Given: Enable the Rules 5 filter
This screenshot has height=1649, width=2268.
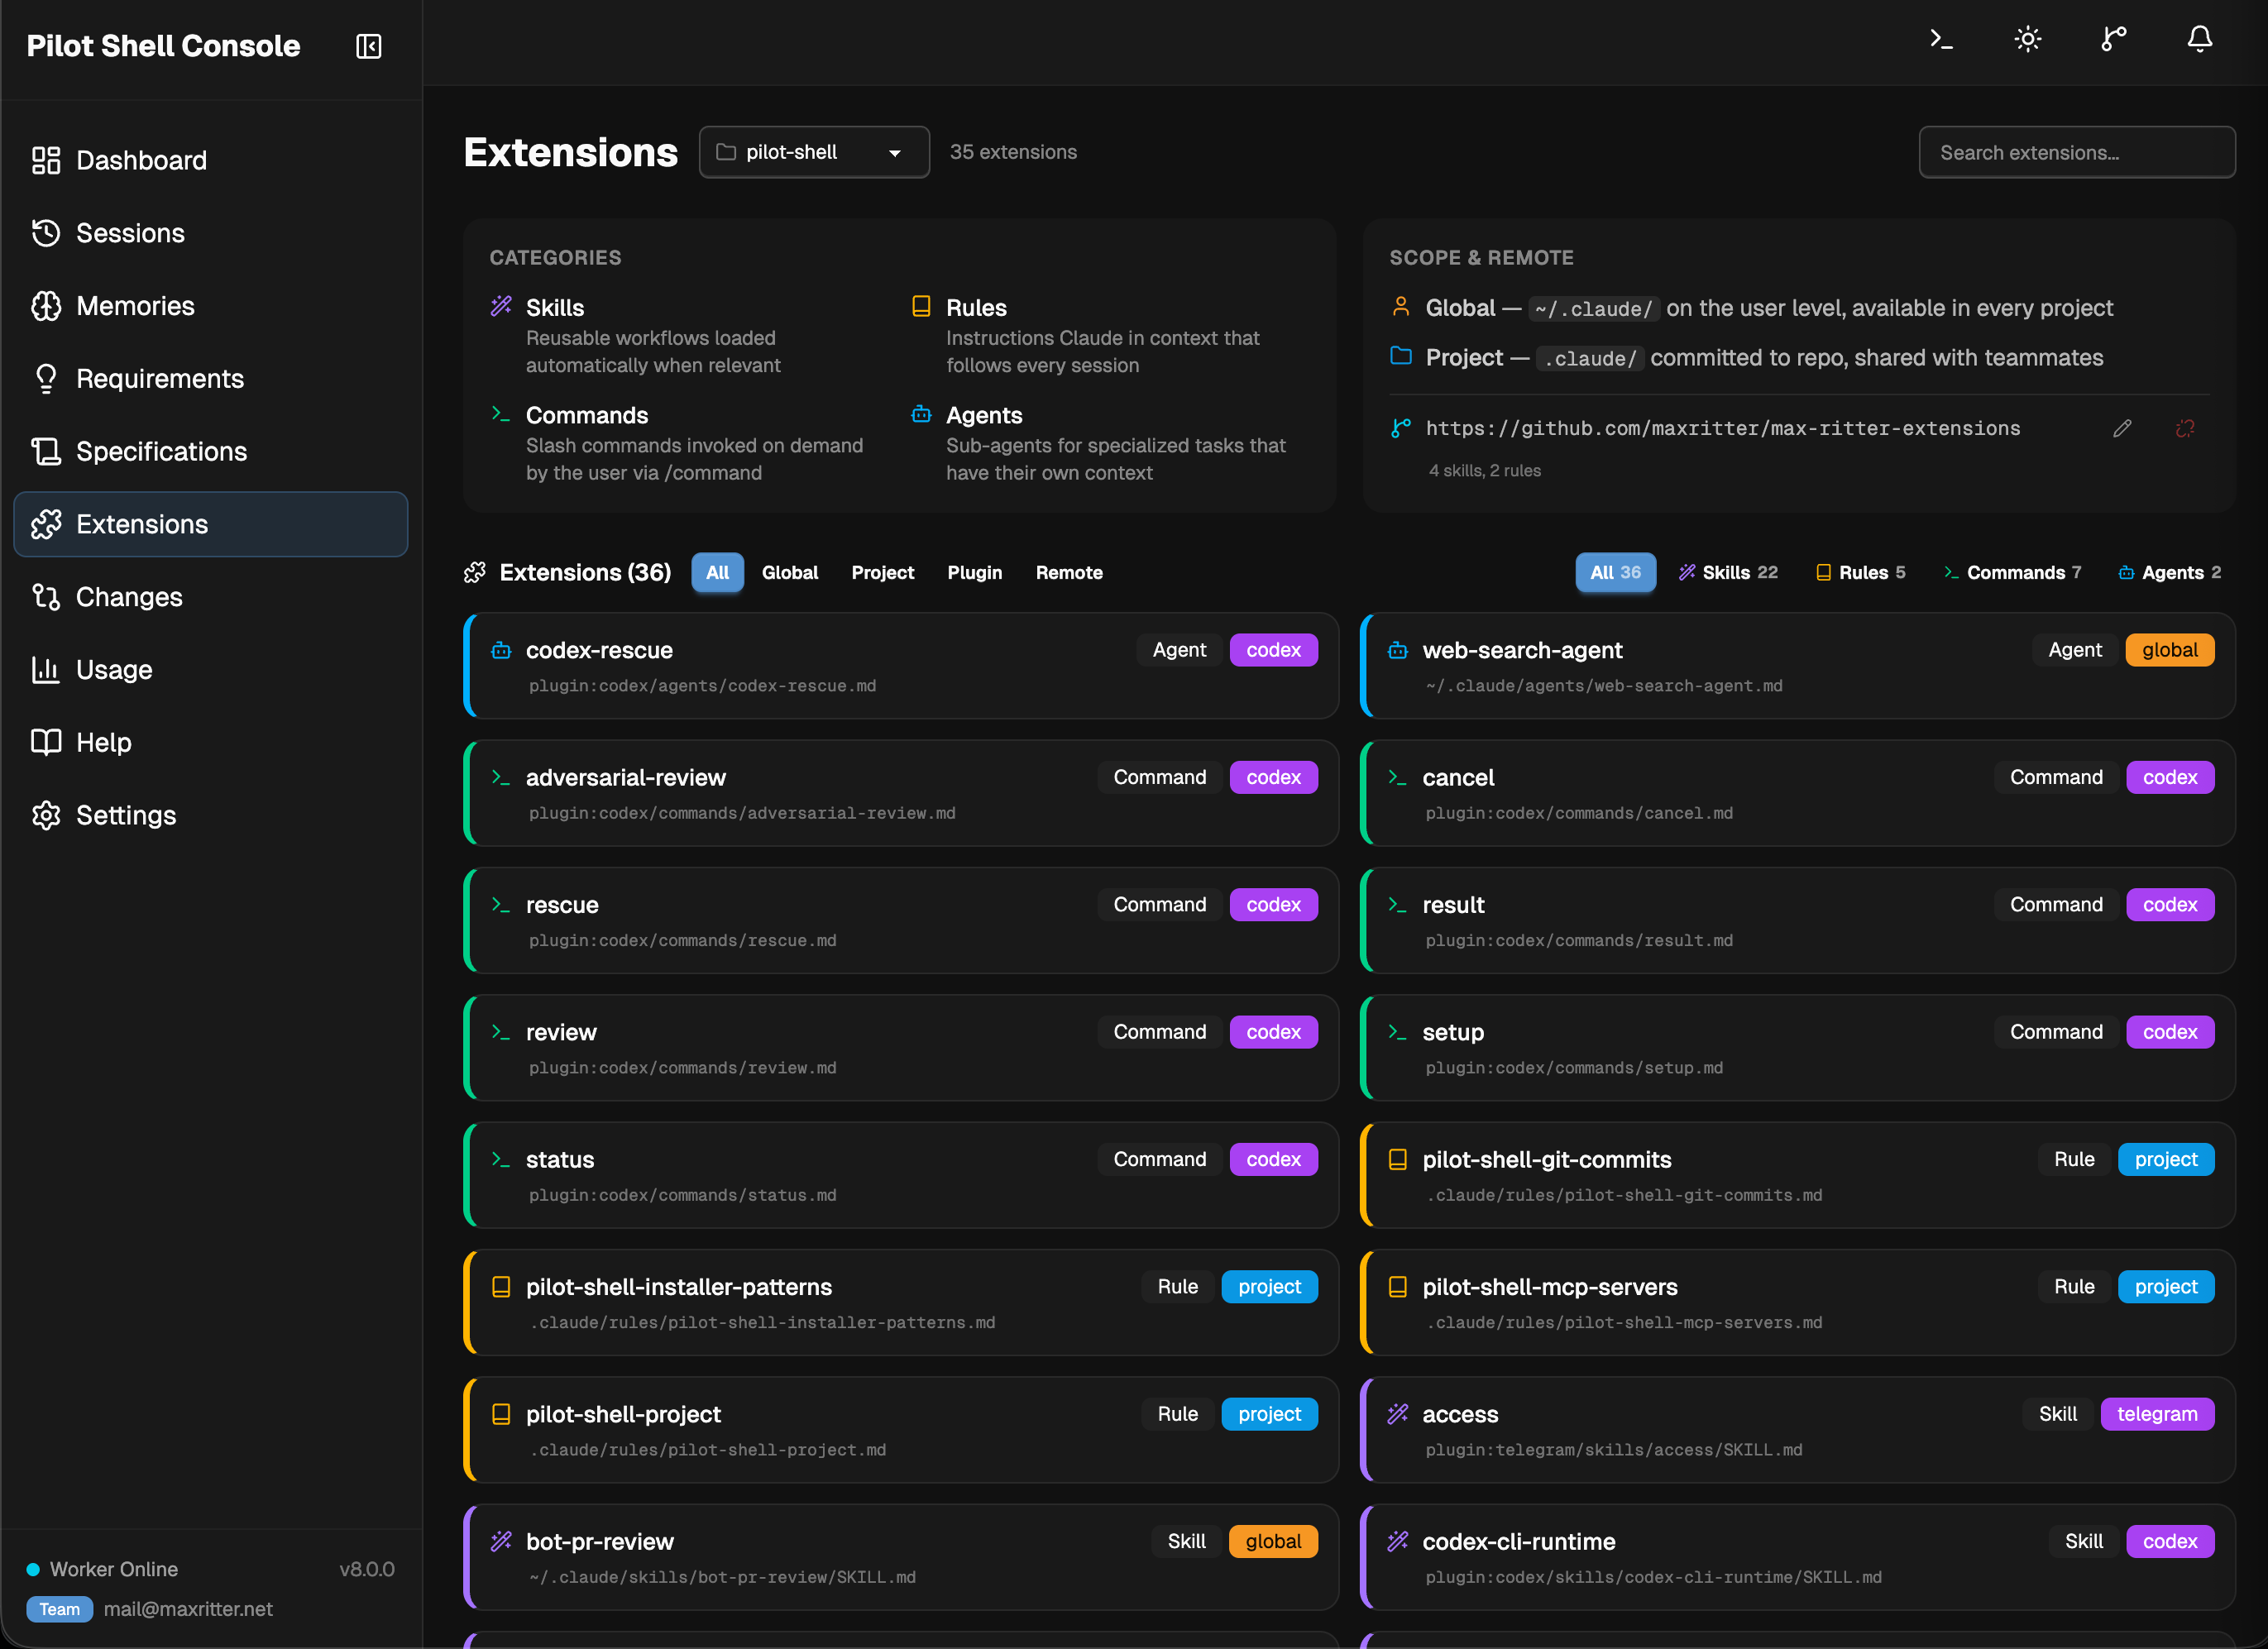Looking at the screenshot, I should click(x=1860, y=572).
